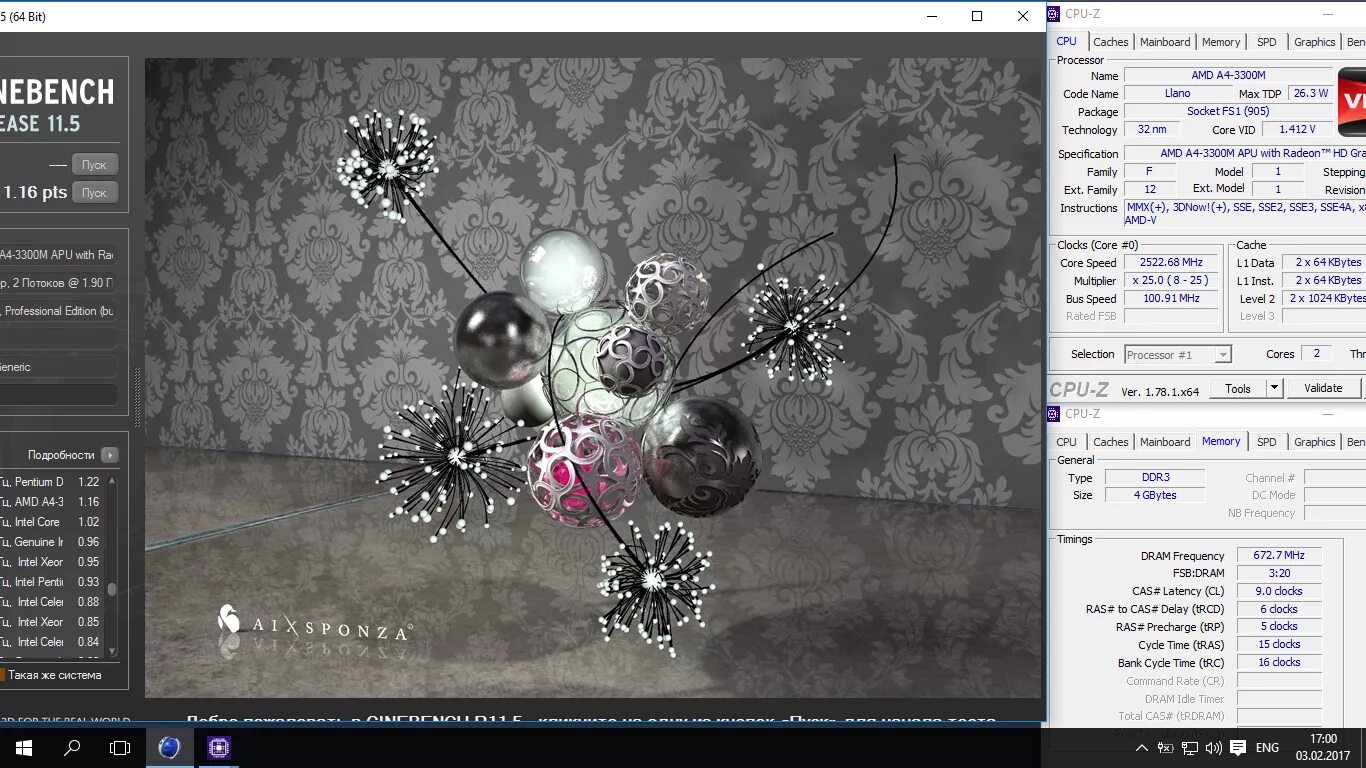Screen dimensions: 1366x768
Task: Click the AMD logo in CPU-Z
Action: 1352,101
